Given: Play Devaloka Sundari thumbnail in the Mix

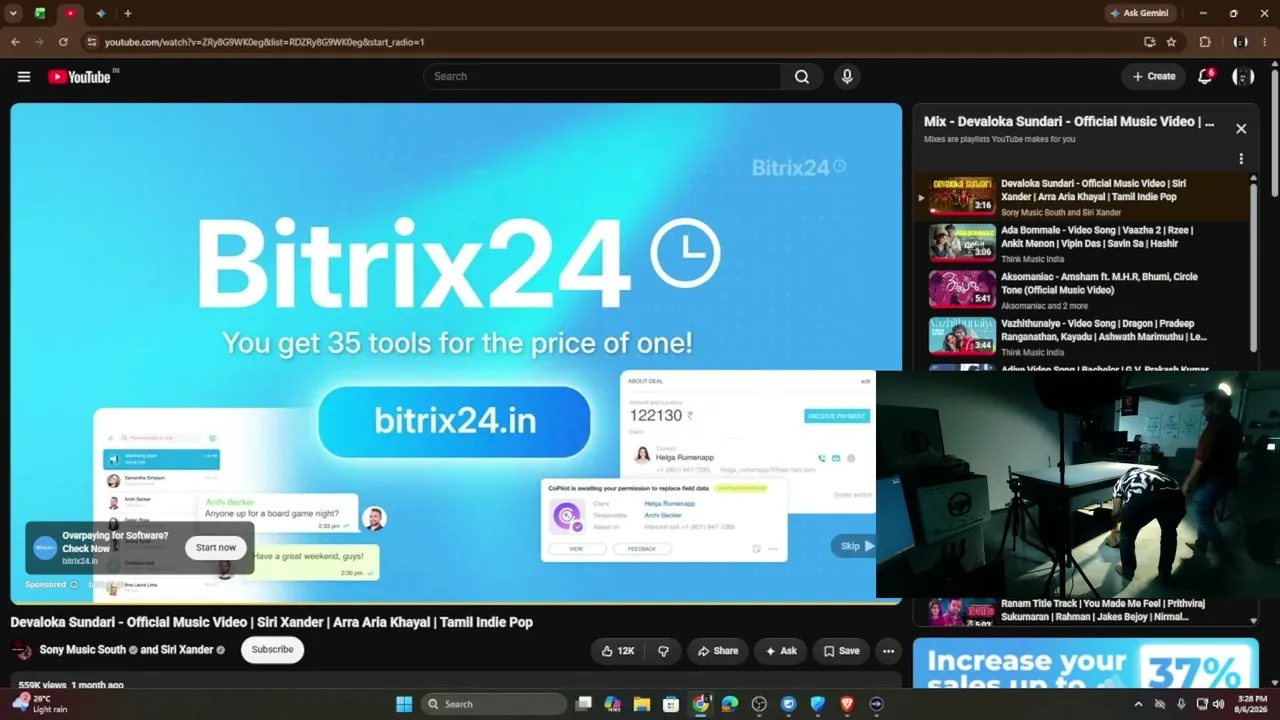Looking at the screenshot, I should pos(962,196).
